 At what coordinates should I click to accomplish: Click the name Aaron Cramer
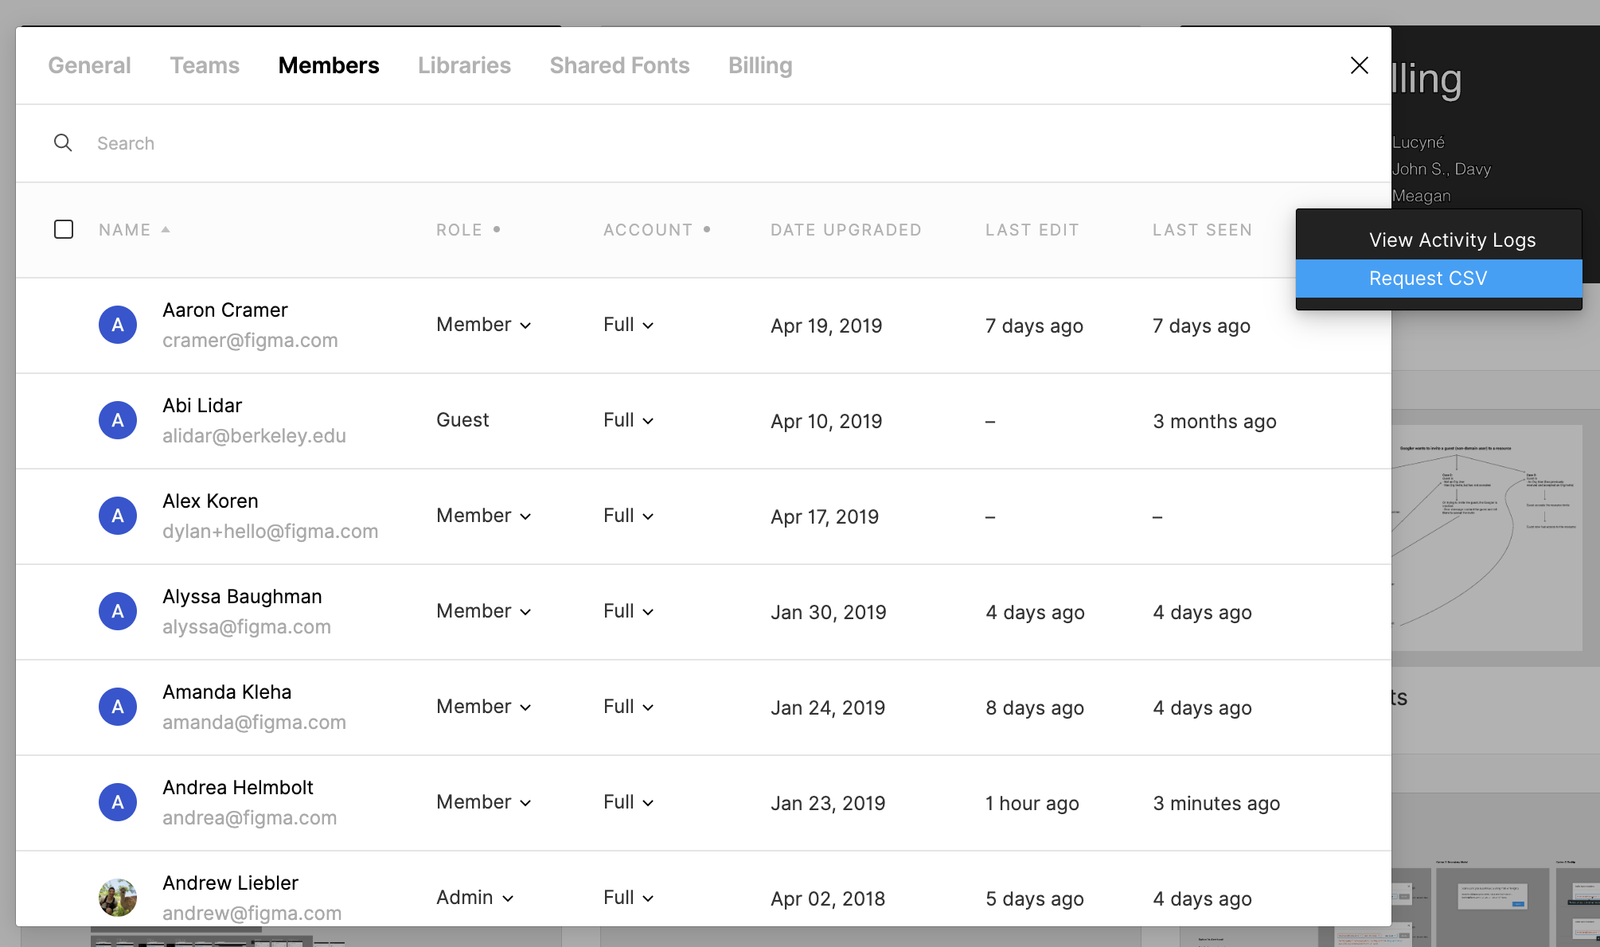coord(225,310)
